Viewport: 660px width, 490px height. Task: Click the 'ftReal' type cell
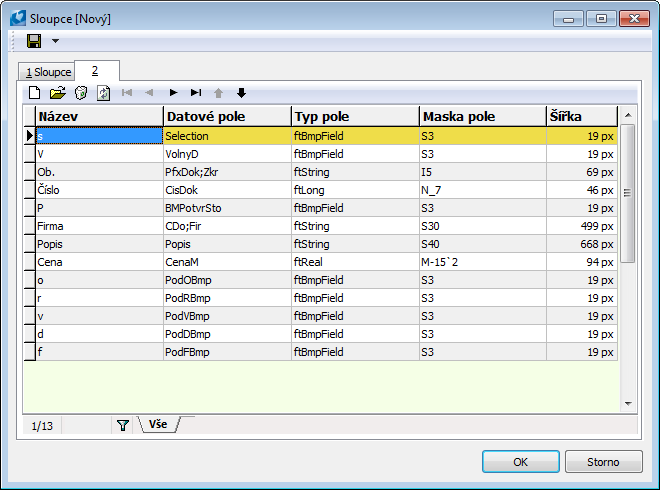[x=355, y=262]
